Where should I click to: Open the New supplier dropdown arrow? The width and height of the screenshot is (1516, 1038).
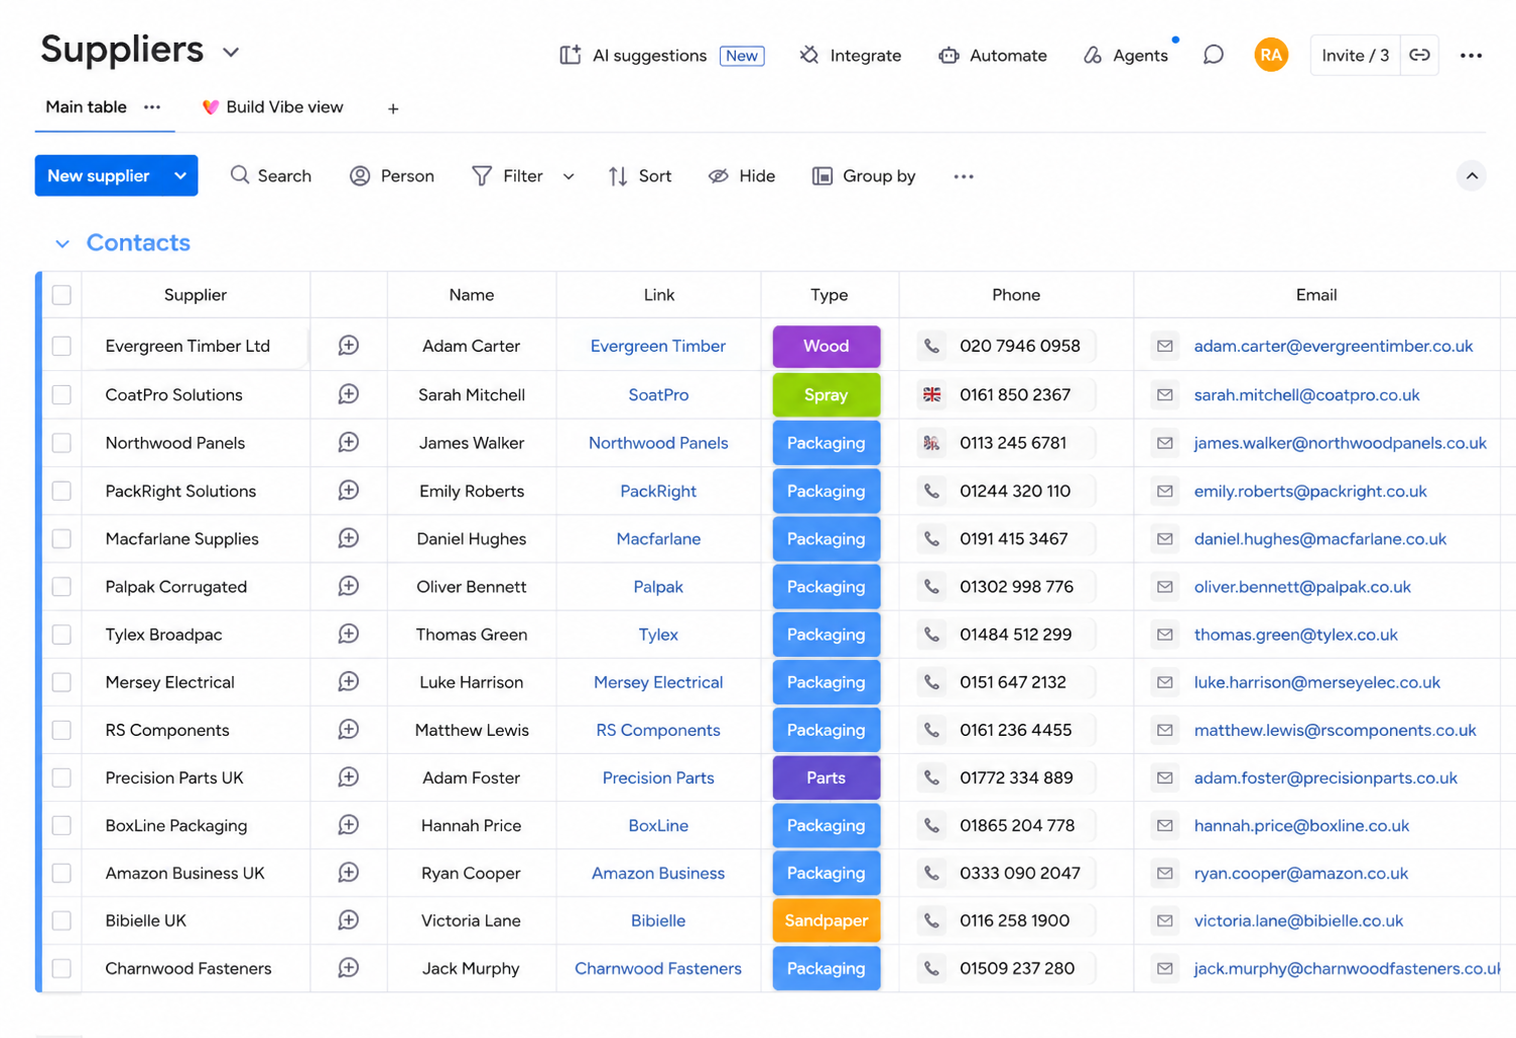(x=180, y=176)
